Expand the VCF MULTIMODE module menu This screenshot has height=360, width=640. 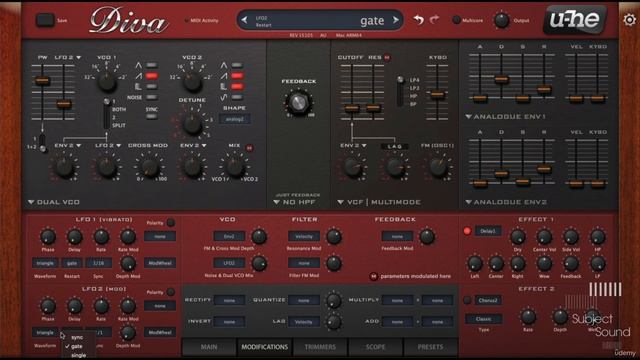(x=378, y=202)
